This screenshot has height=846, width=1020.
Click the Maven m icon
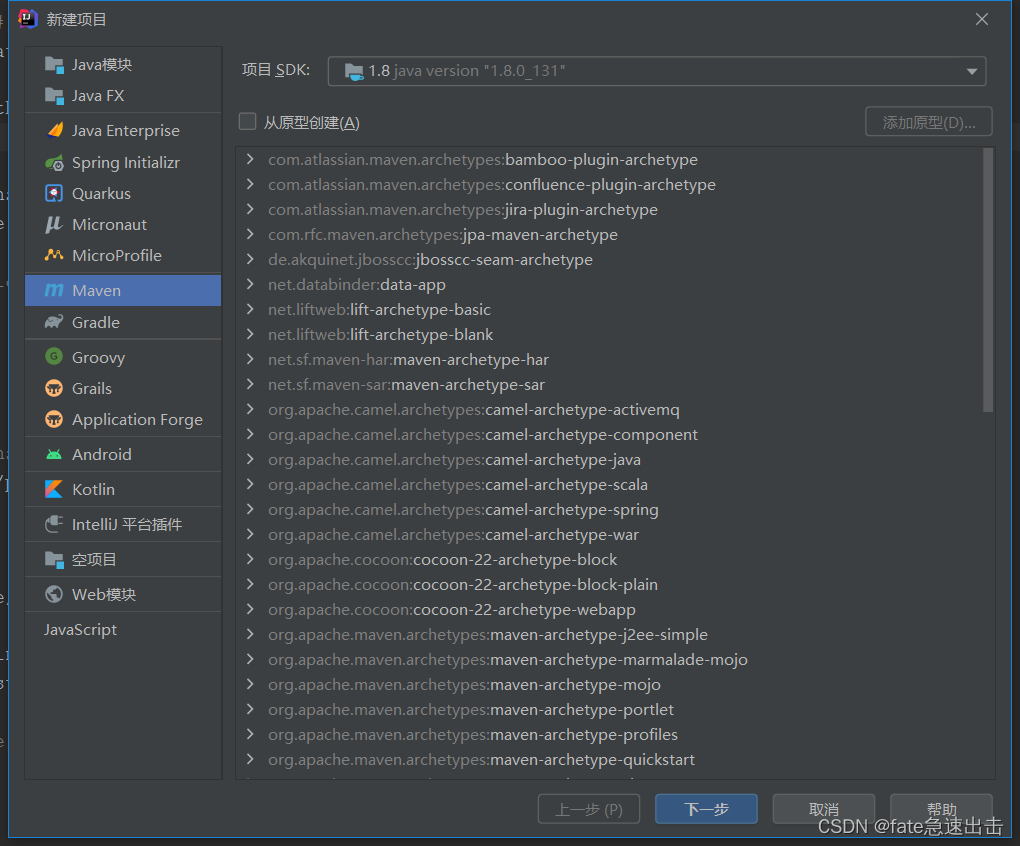(54, 290)
